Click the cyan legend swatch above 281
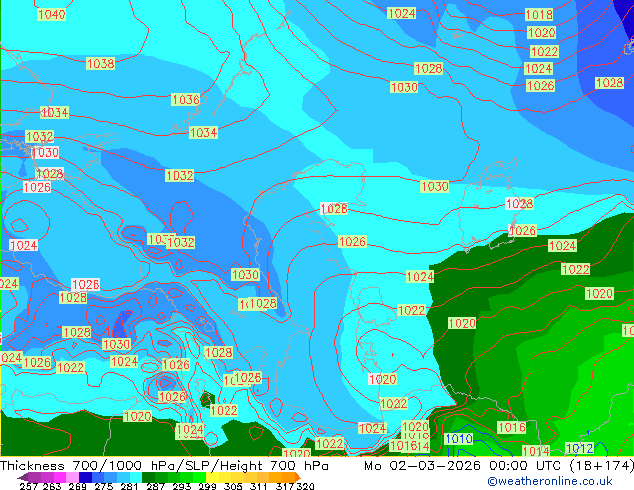The image size is (634, 490). (136, 477)
